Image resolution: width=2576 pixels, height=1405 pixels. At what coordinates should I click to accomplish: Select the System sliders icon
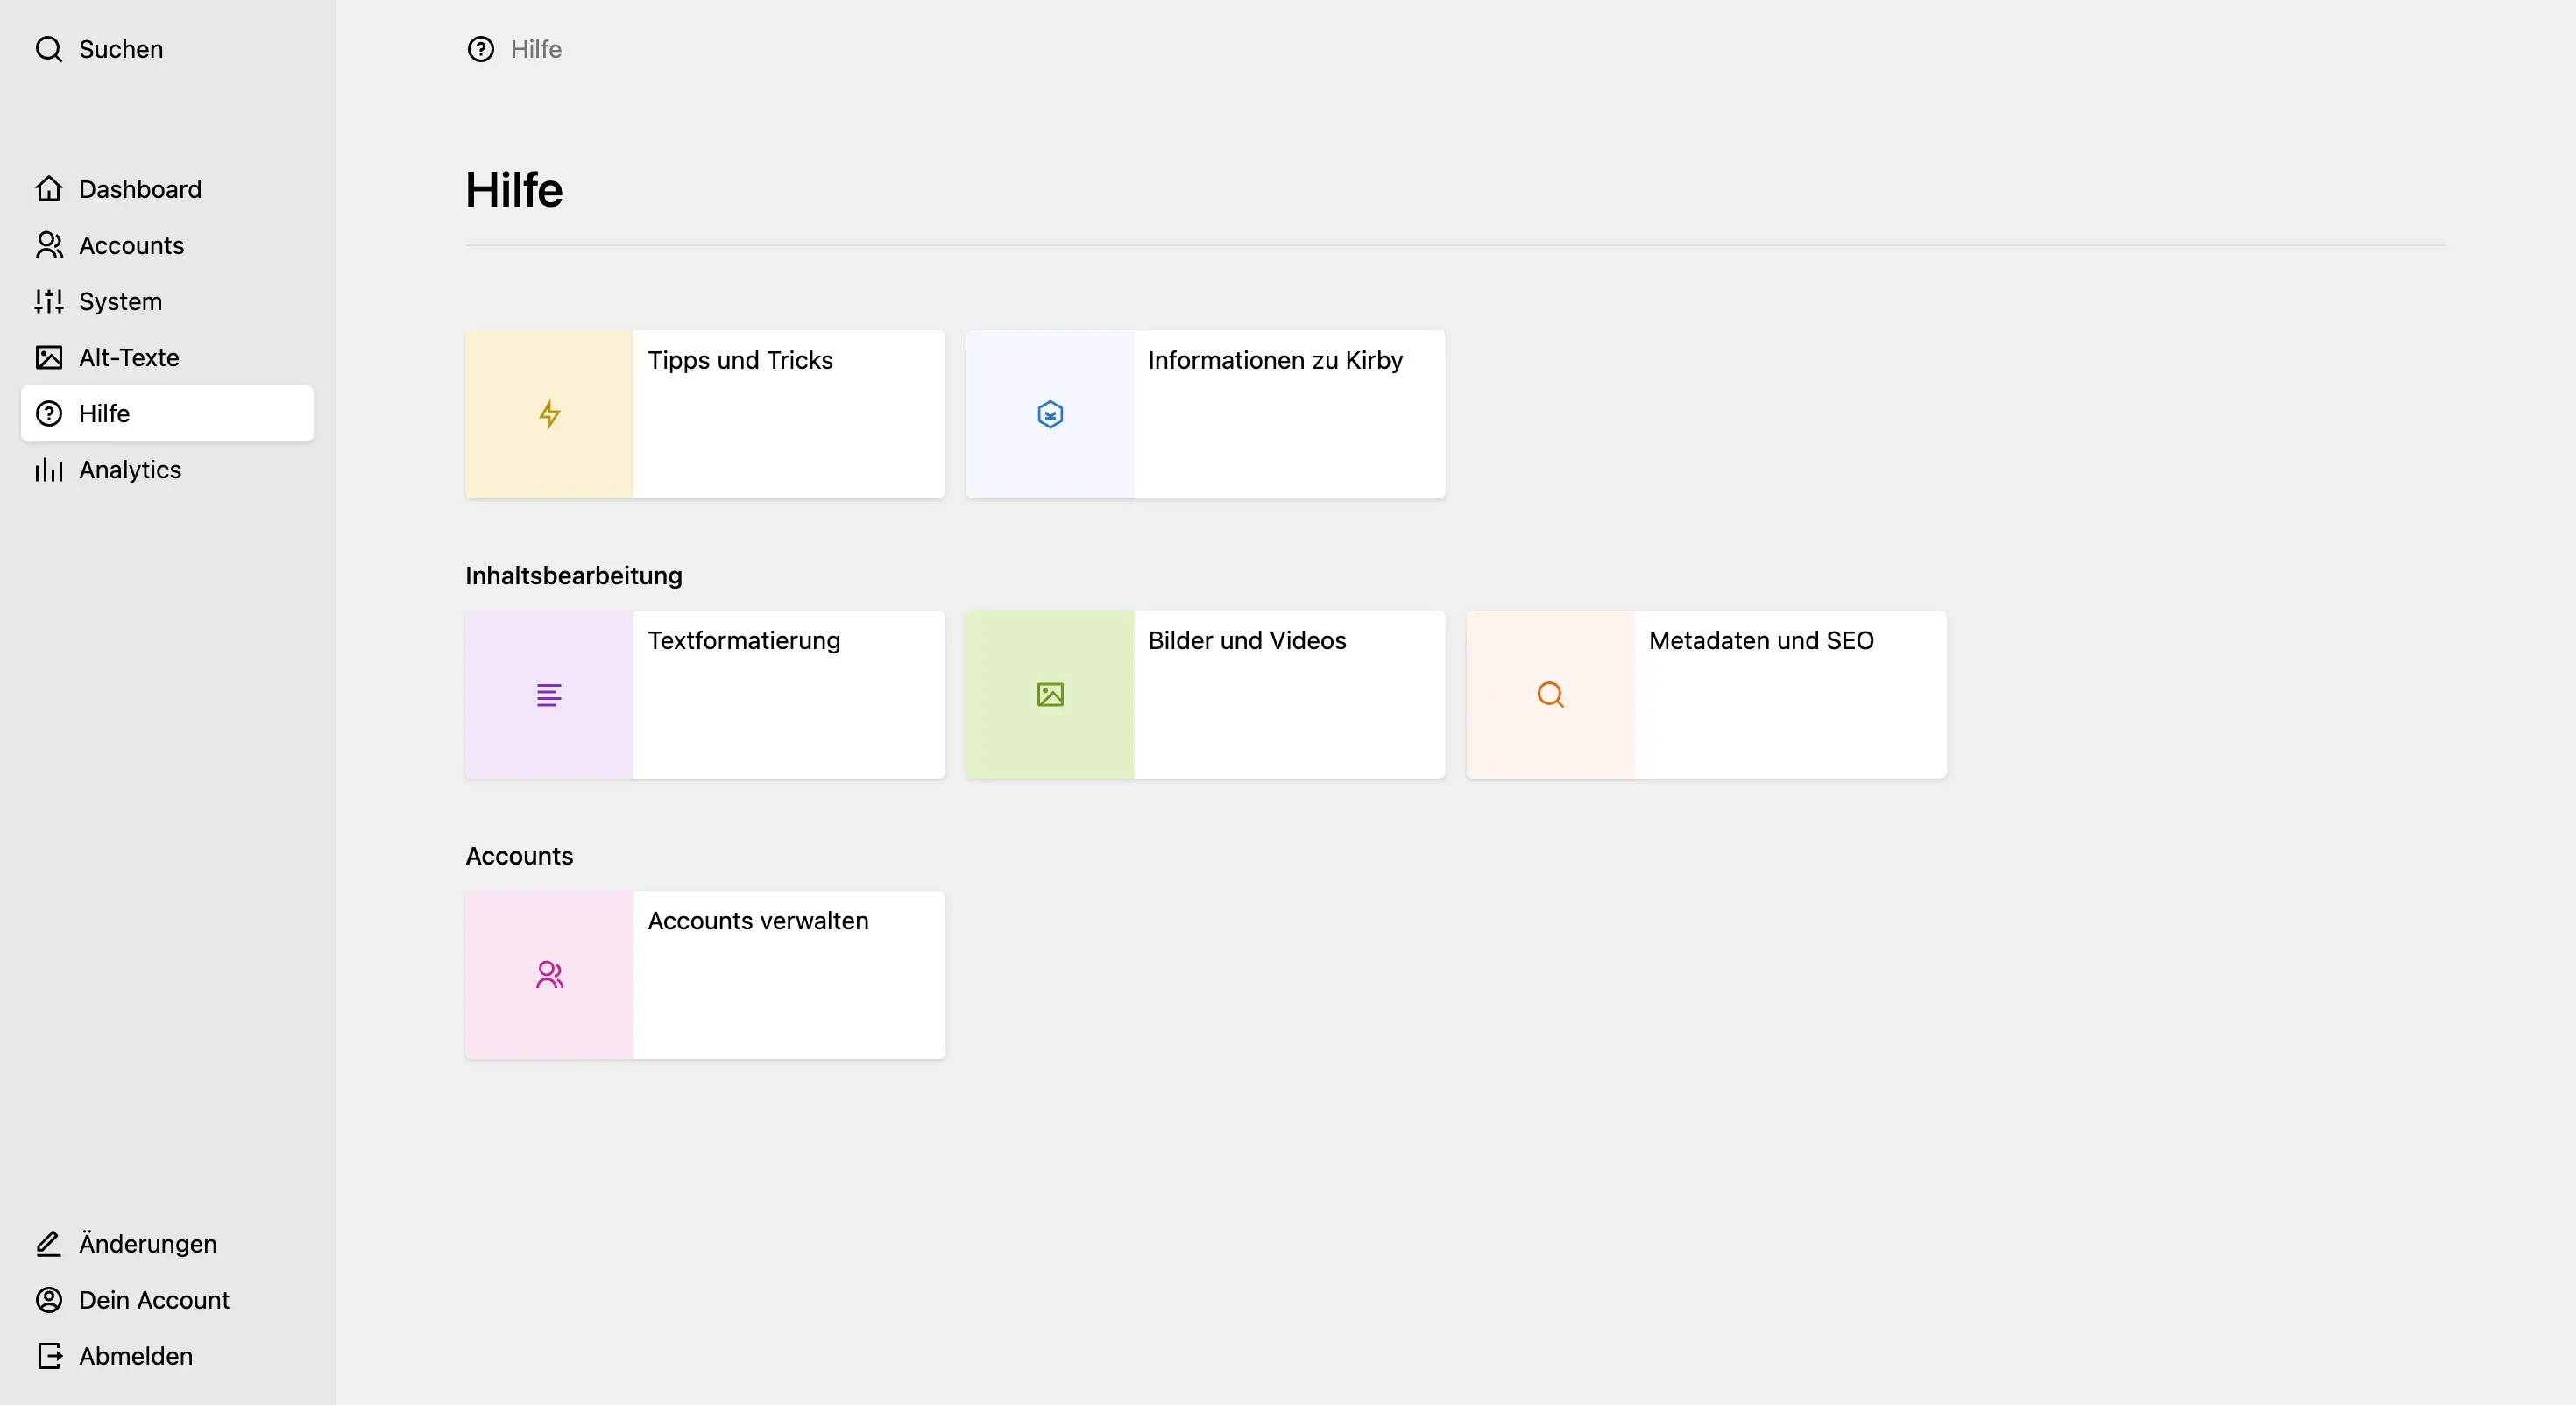click(x=49, y=301)
